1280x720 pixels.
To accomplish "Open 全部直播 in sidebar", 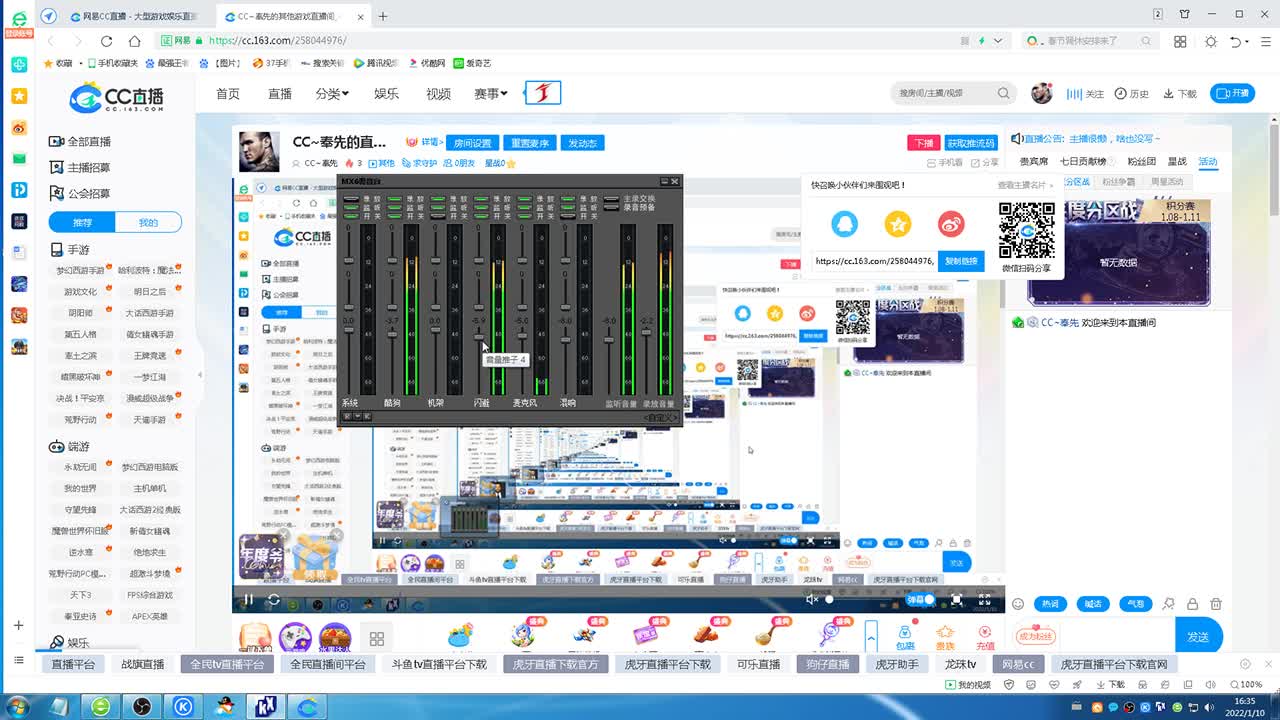I will pyautogui.click(x=80, y=141).
